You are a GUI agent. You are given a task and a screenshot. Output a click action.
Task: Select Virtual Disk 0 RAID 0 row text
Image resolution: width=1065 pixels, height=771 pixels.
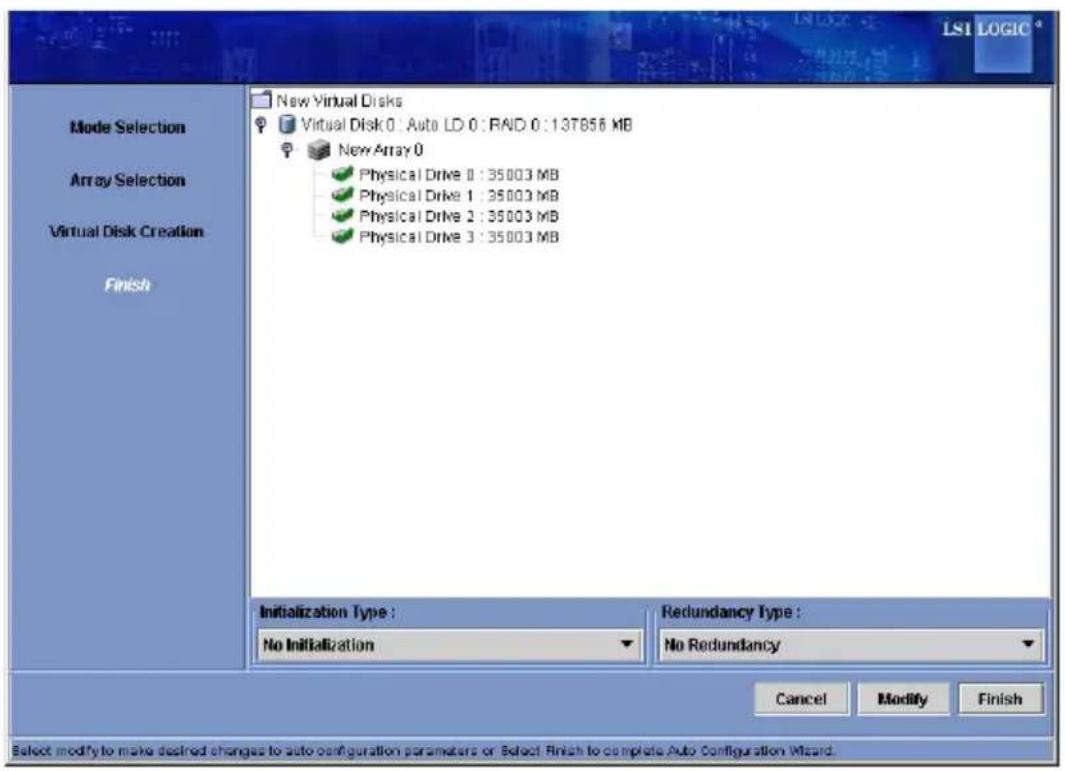click(467, 125)
